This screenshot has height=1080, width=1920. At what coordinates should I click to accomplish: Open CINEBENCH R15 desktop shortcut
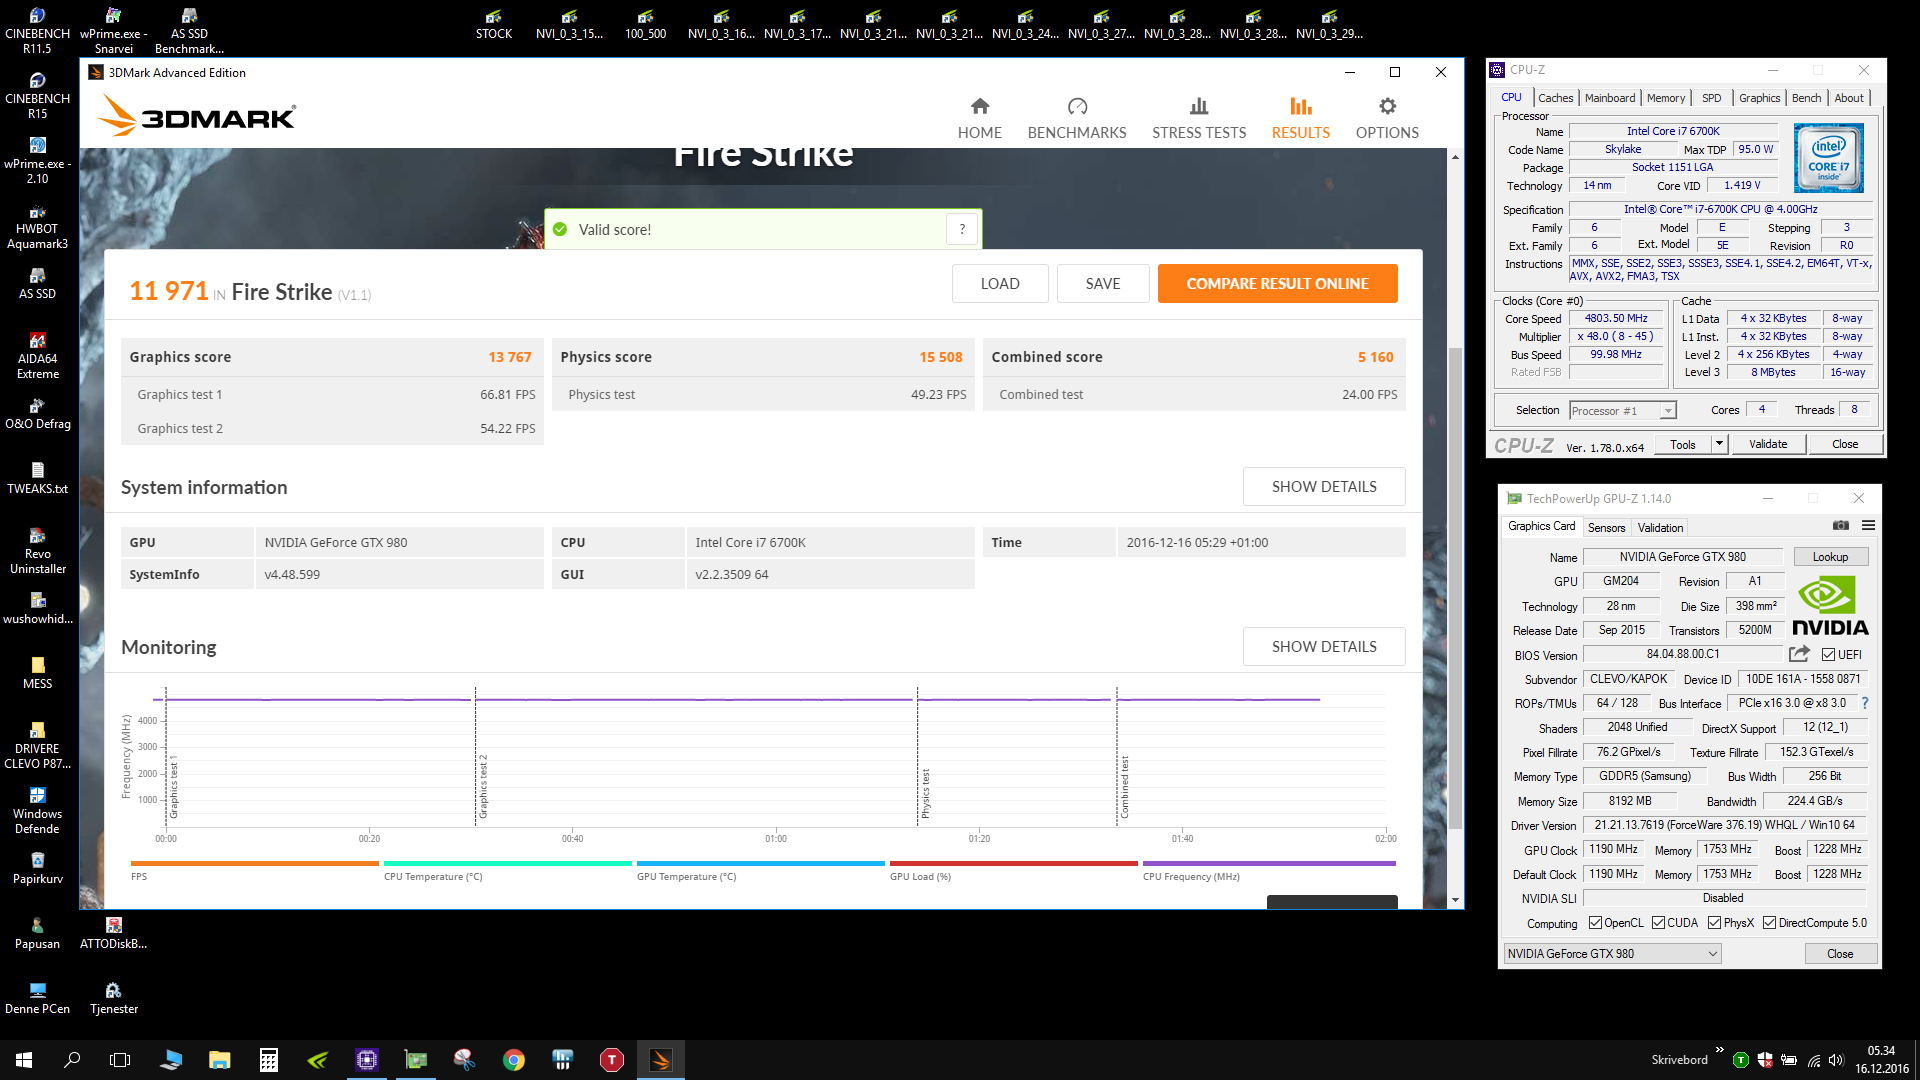(37, 95)
